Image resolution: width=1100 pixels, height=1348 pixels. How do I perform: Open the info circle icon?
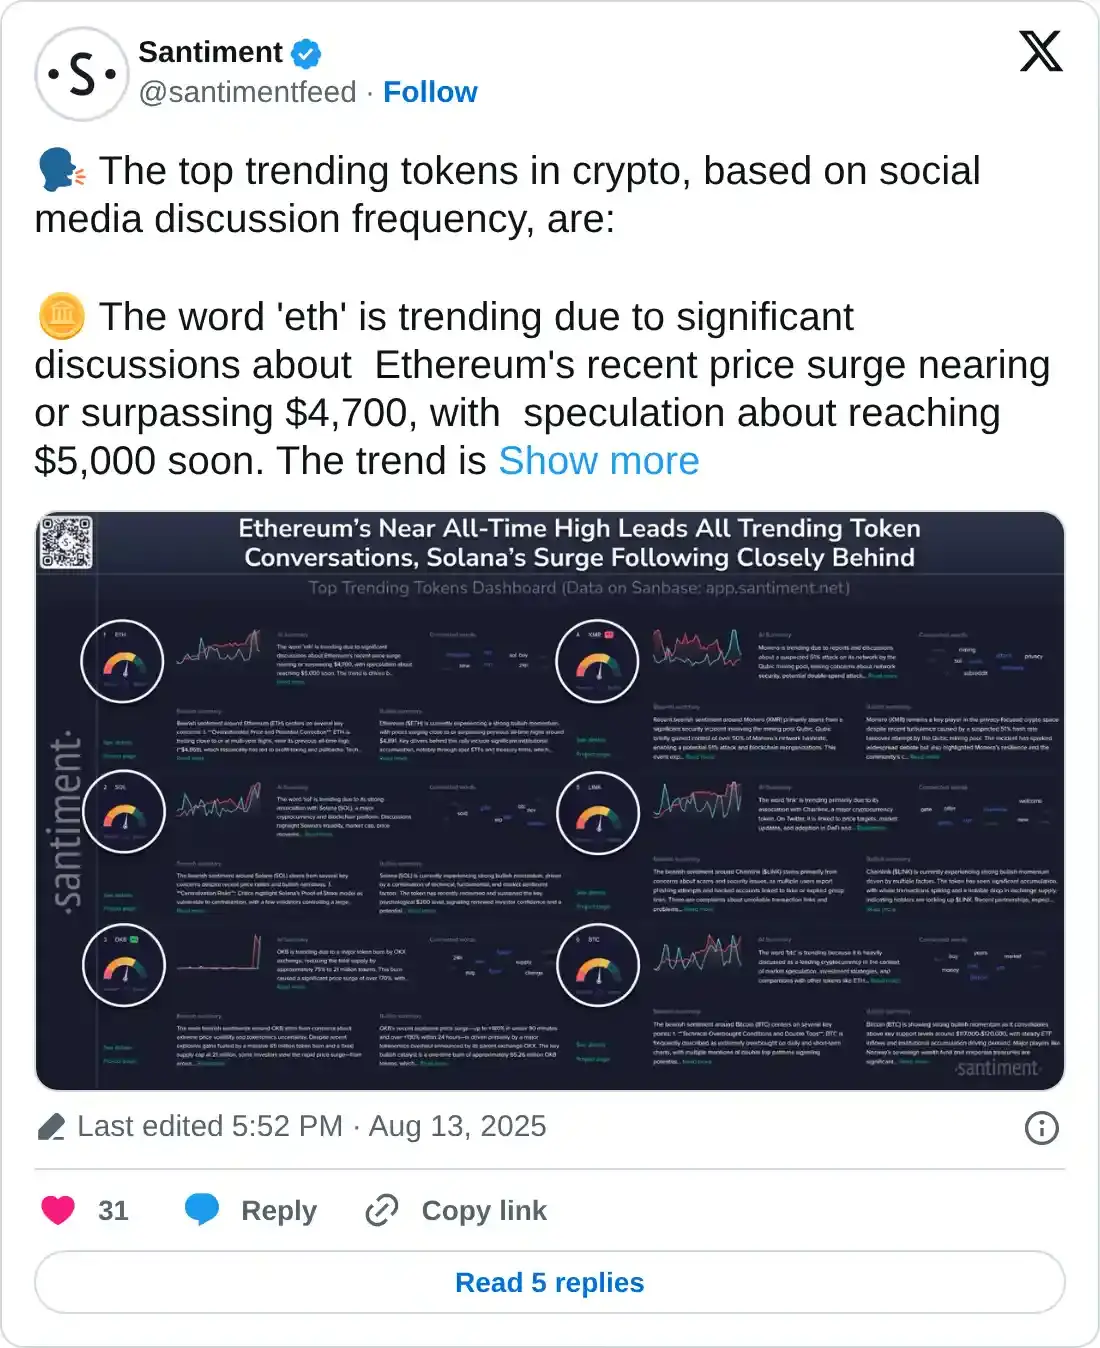(1041, 1128)
